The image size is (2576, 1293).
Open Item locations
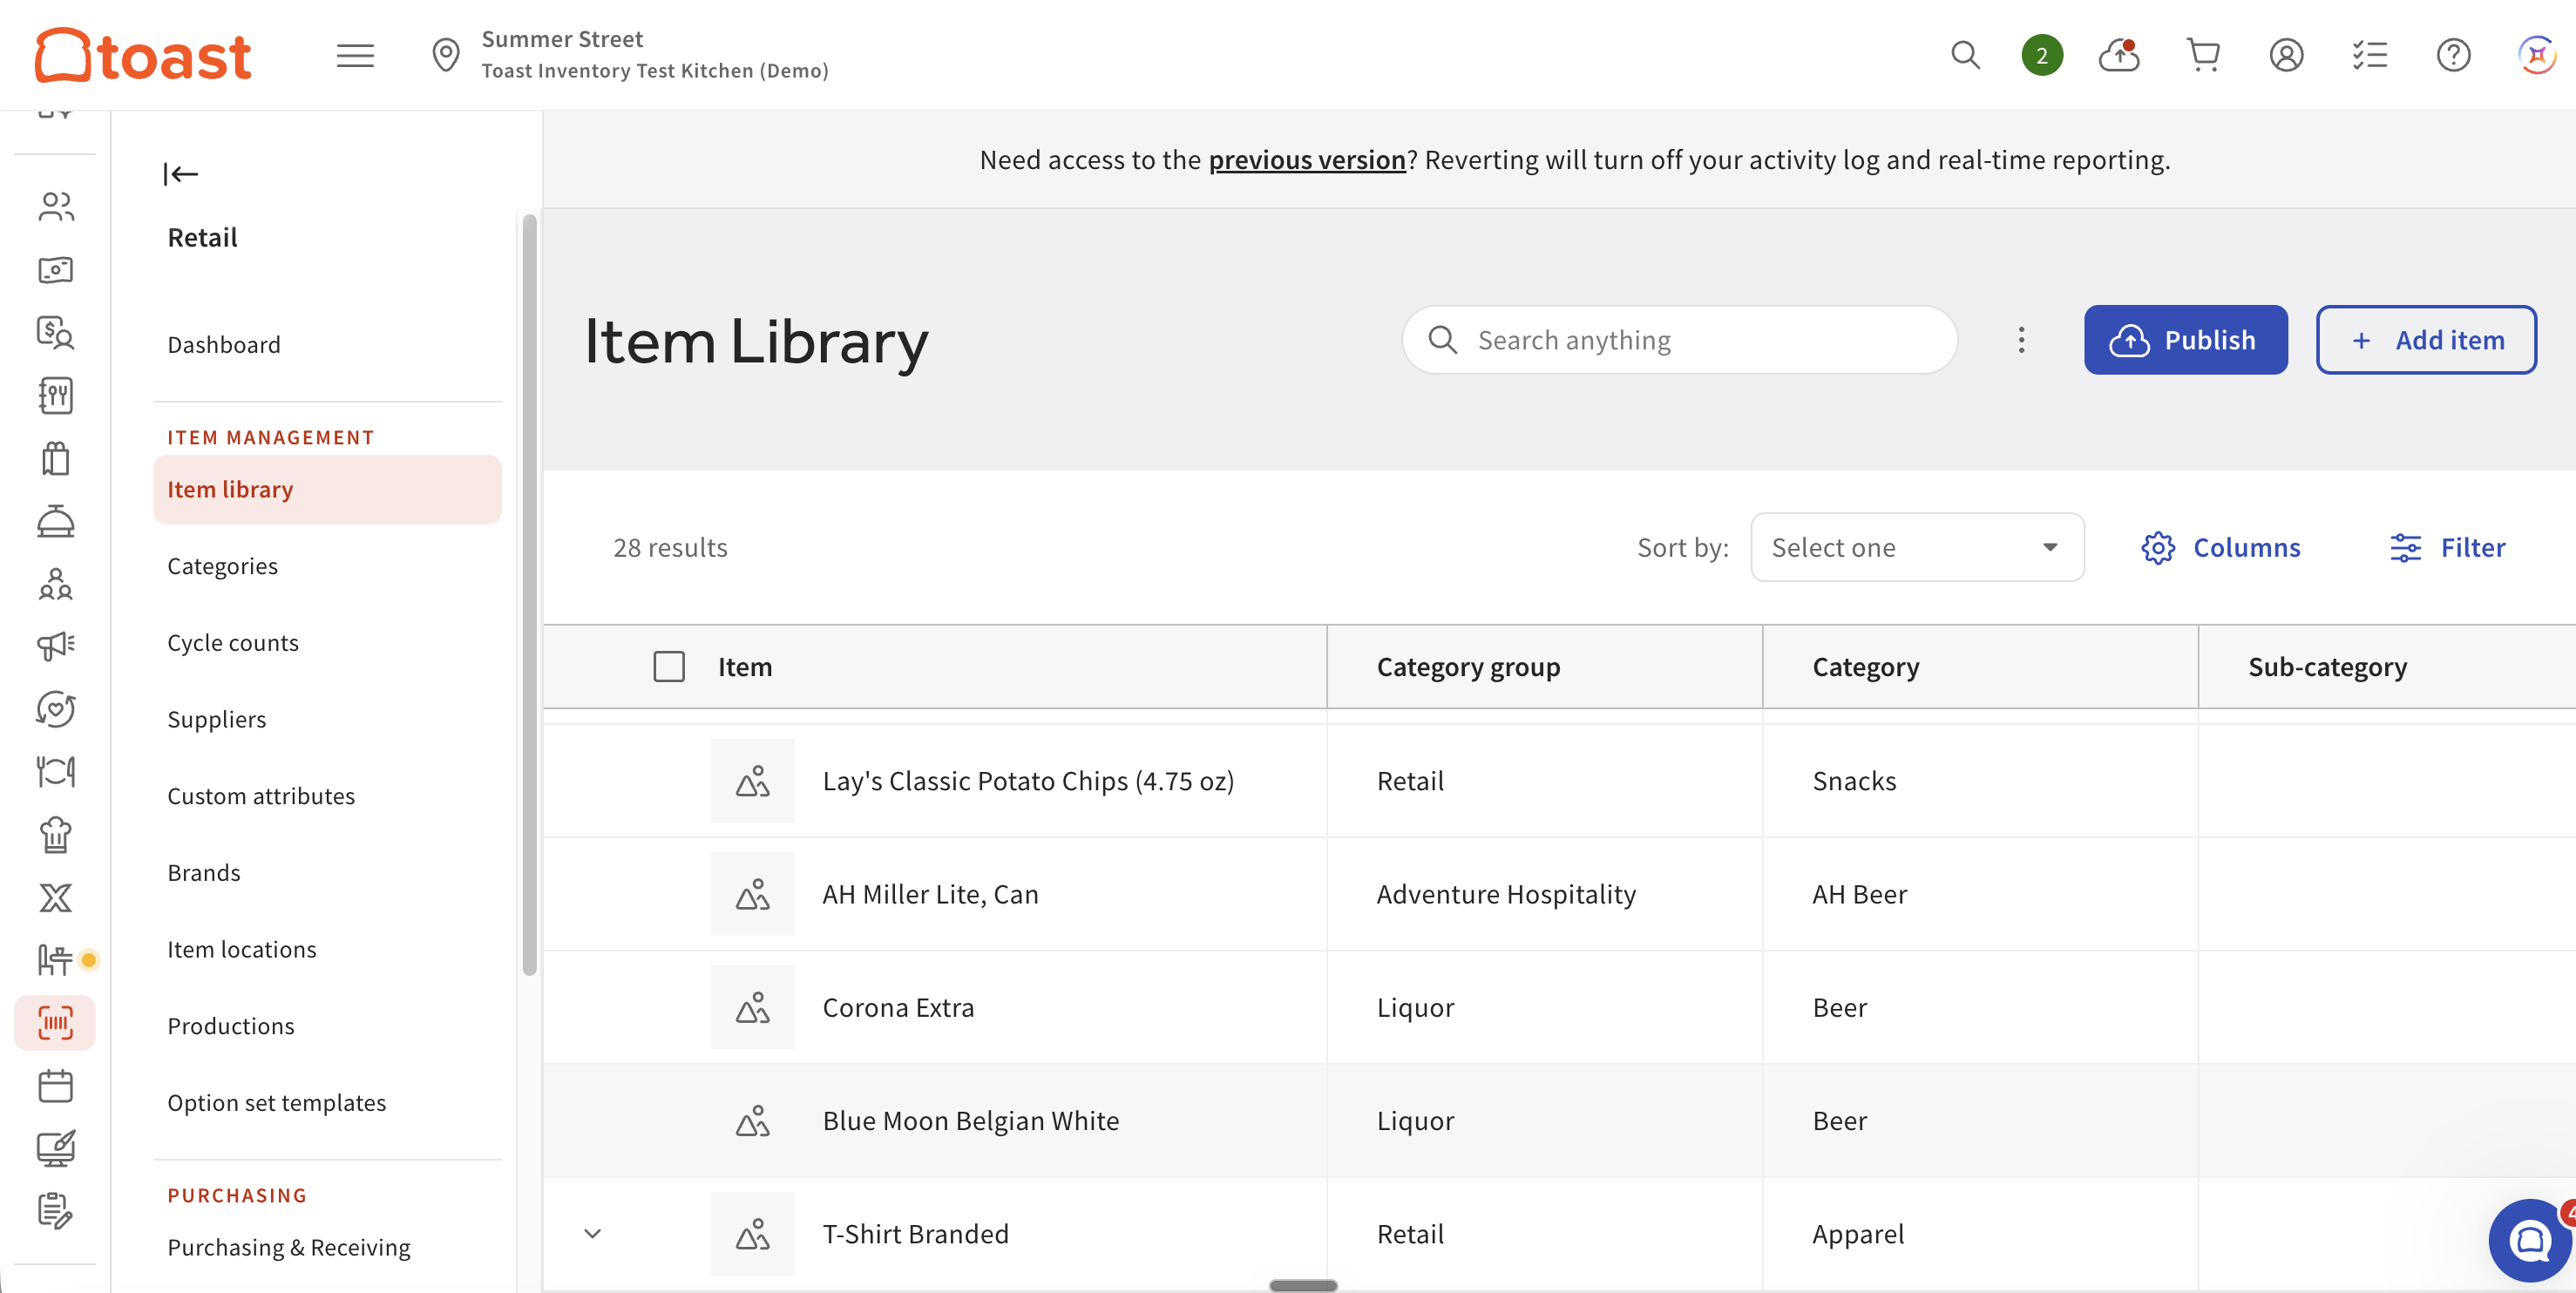[x=241, y=949]
